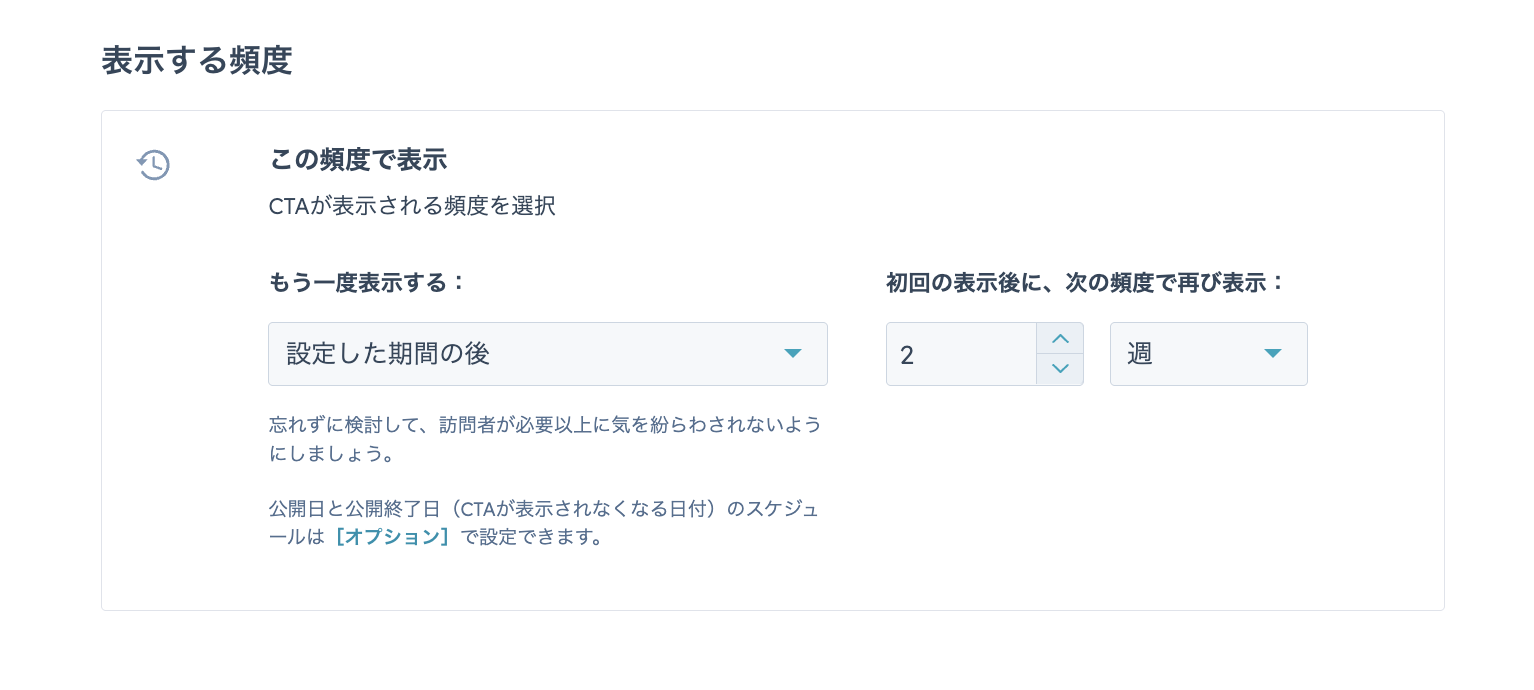Click the 初回の表示後に、次の頻度で再び表示： label

(x=1086, y=283)
